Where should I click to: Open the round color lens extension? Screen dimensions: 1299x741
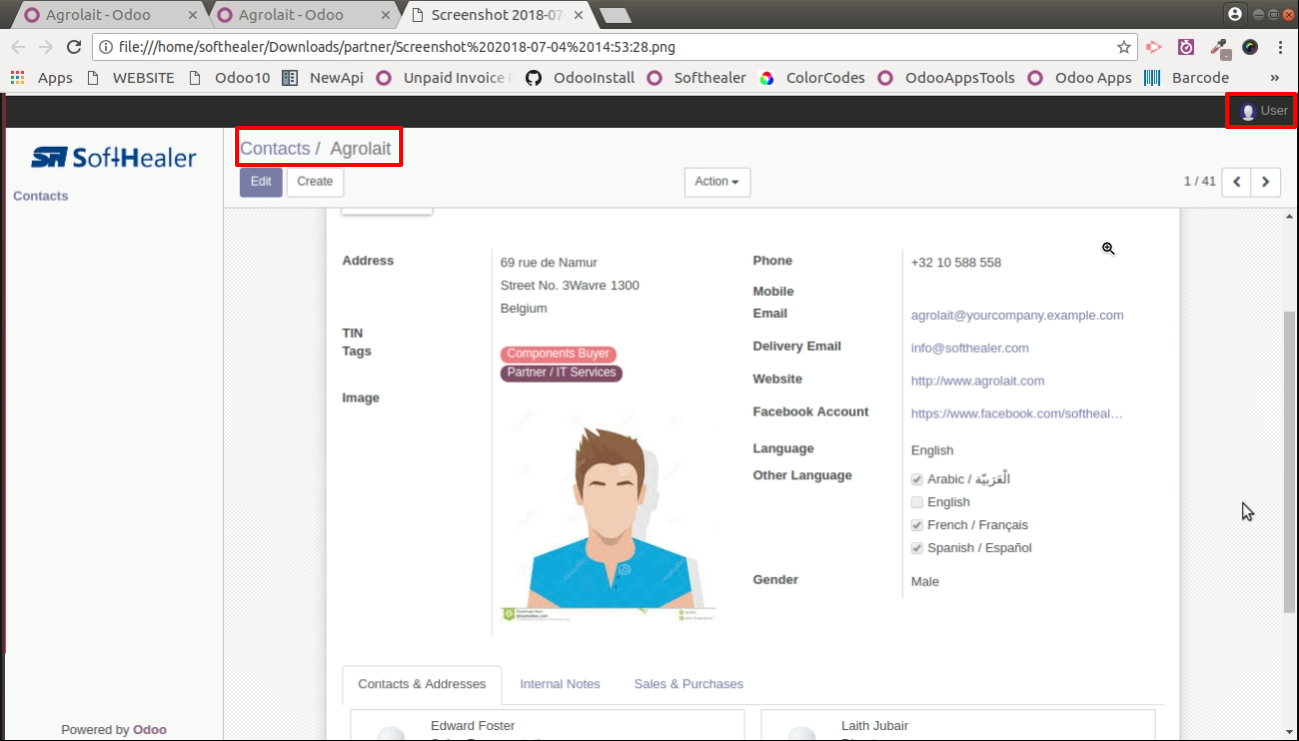(x=1250, y=47)
